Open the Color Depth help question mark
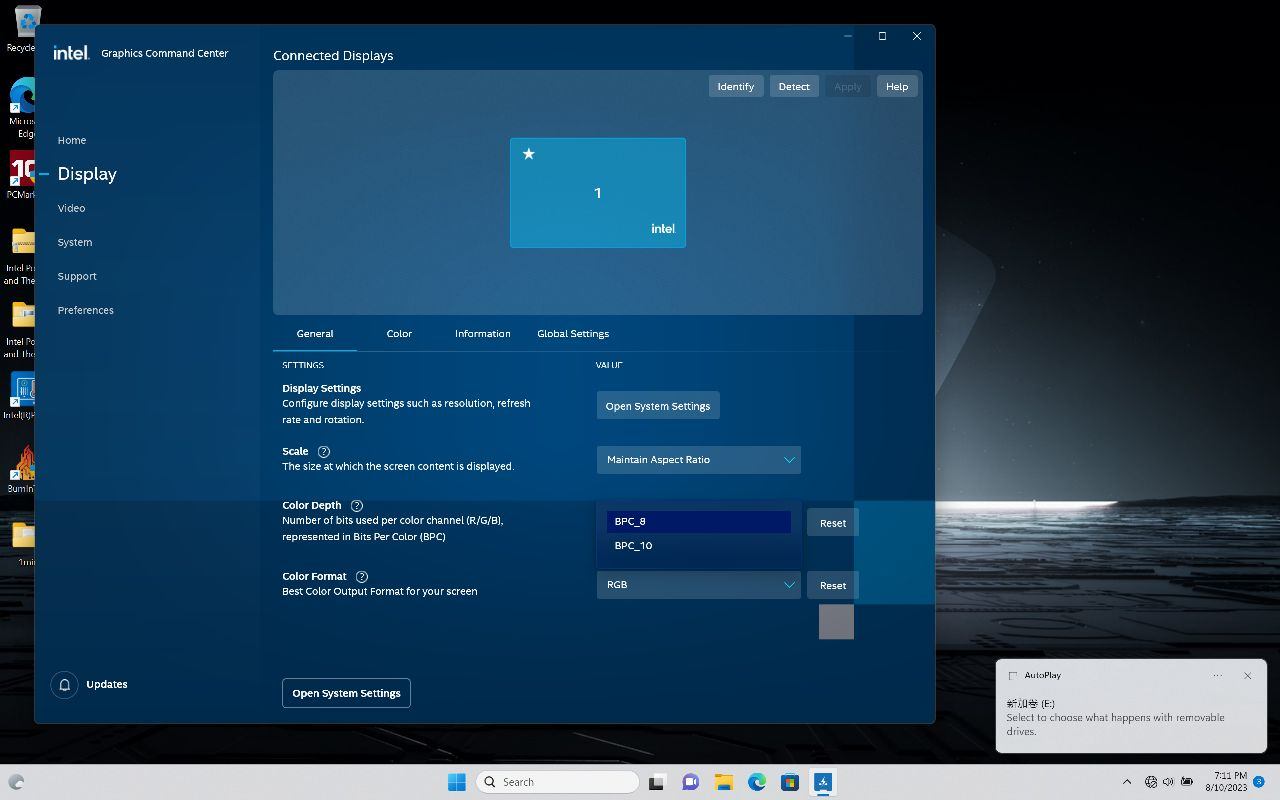This screenshot has height=800, width=1280. coord(357,506)
